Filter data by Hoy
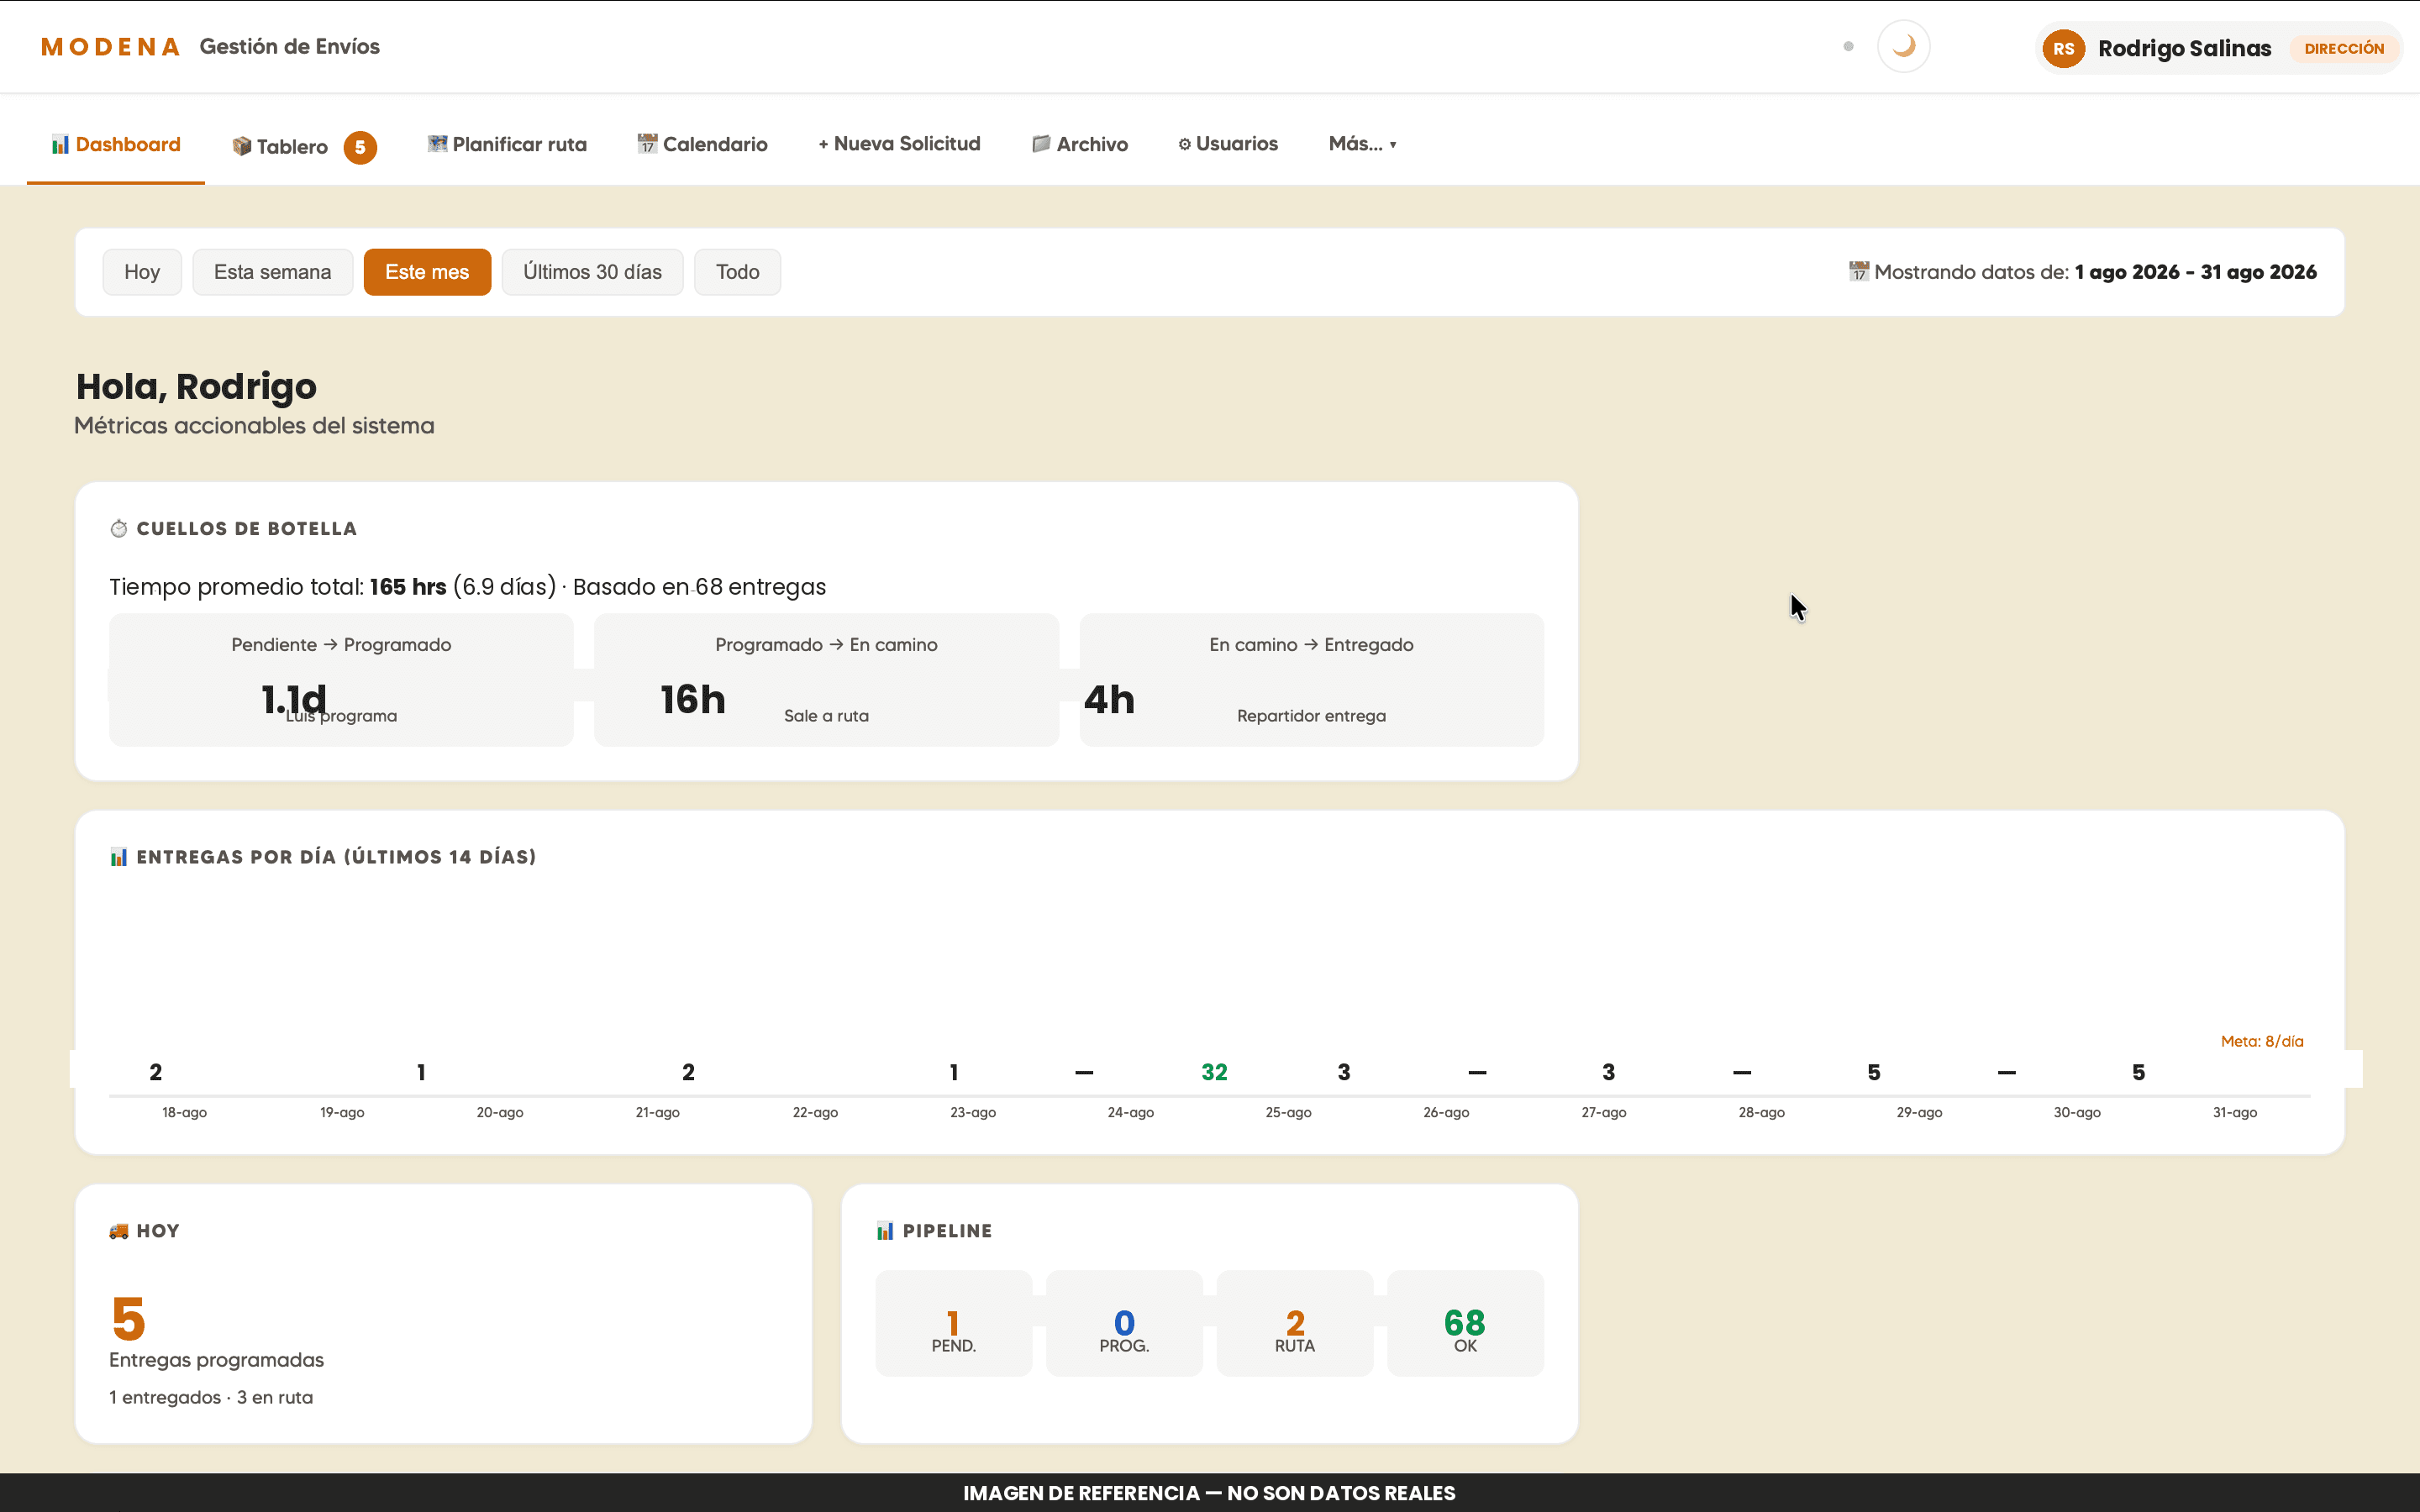 pos(142,272)
